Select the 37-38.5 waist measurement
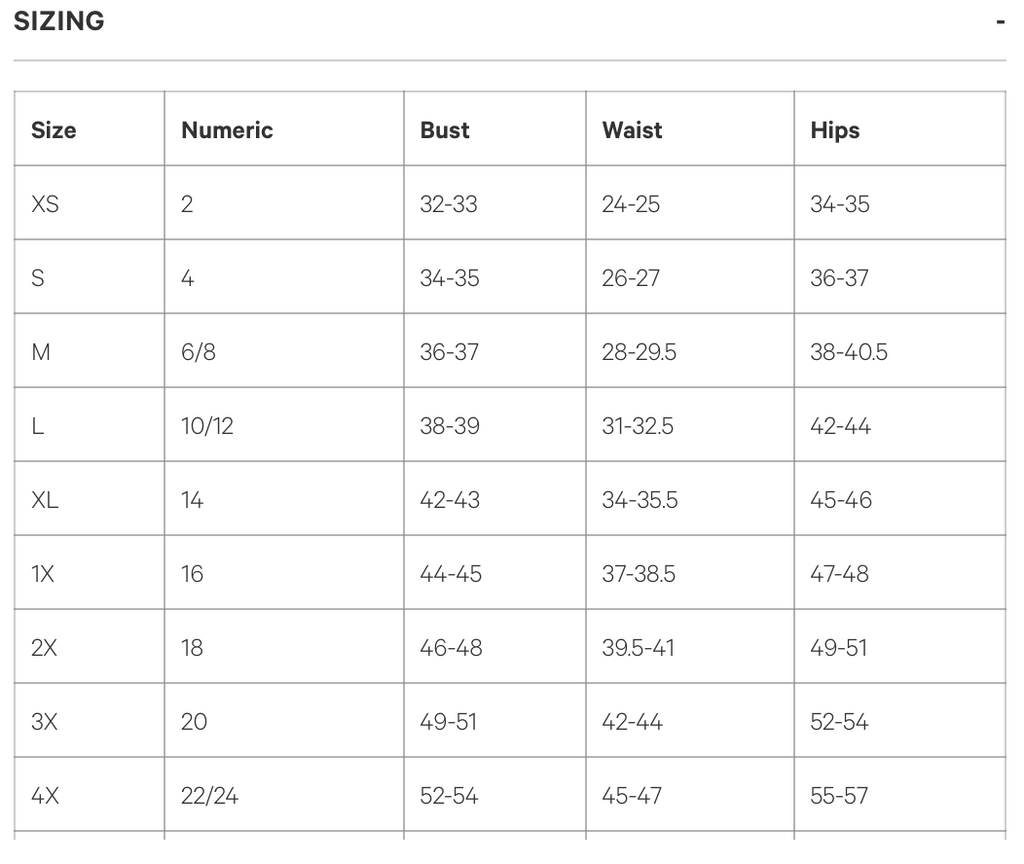This screenshot has height=864, width=1024. click(639, 574)
